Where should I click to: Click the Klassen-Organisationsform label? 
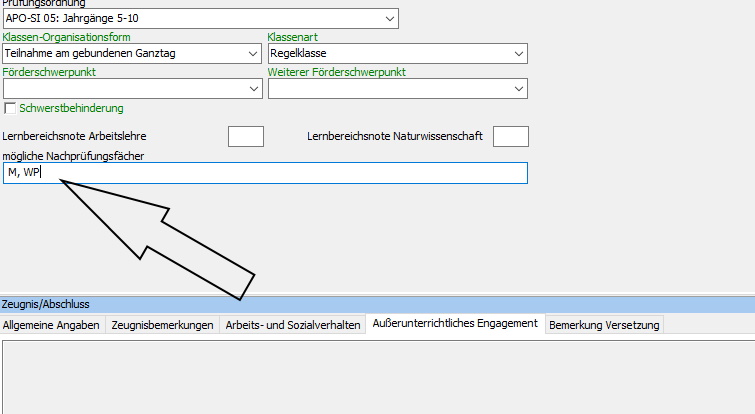click(66, 37)
